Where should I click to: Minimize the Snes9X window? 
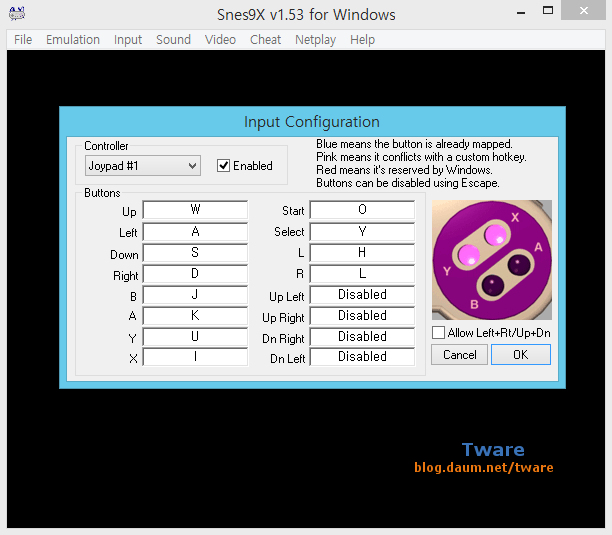click(521, 12)
